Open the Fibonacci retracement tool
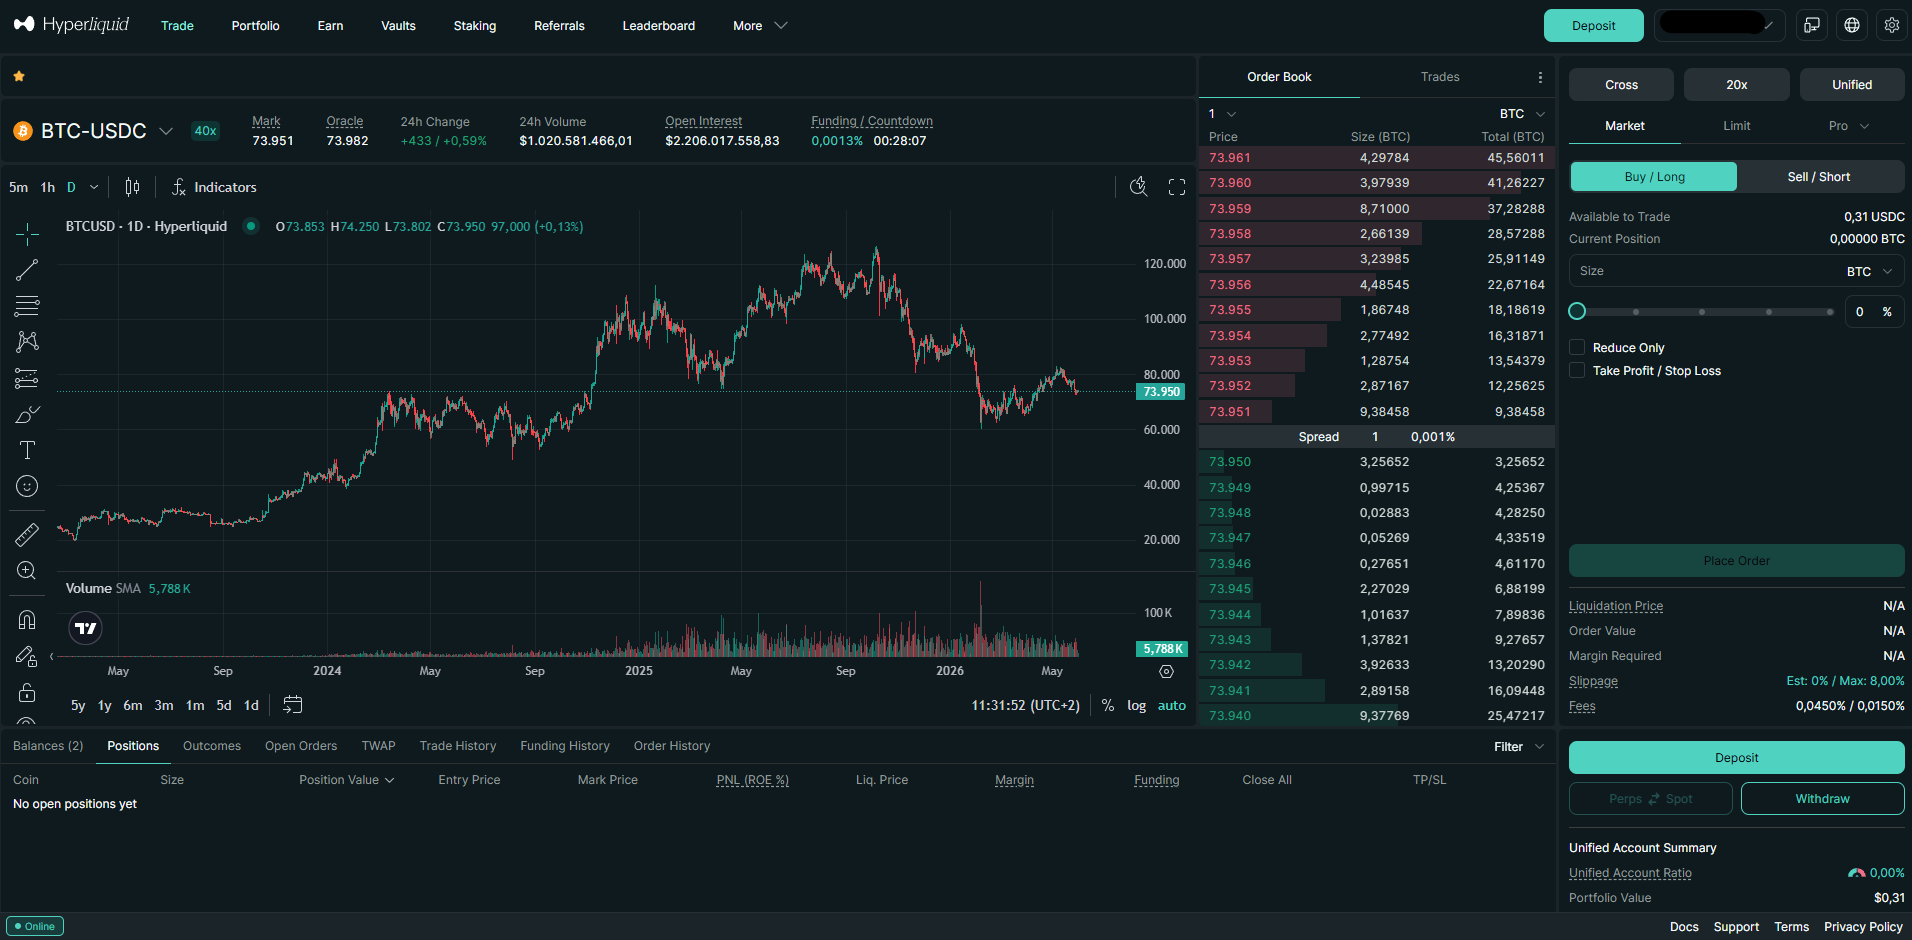The width and height of the screenshot is (1912, 940). tap(27, 306)
